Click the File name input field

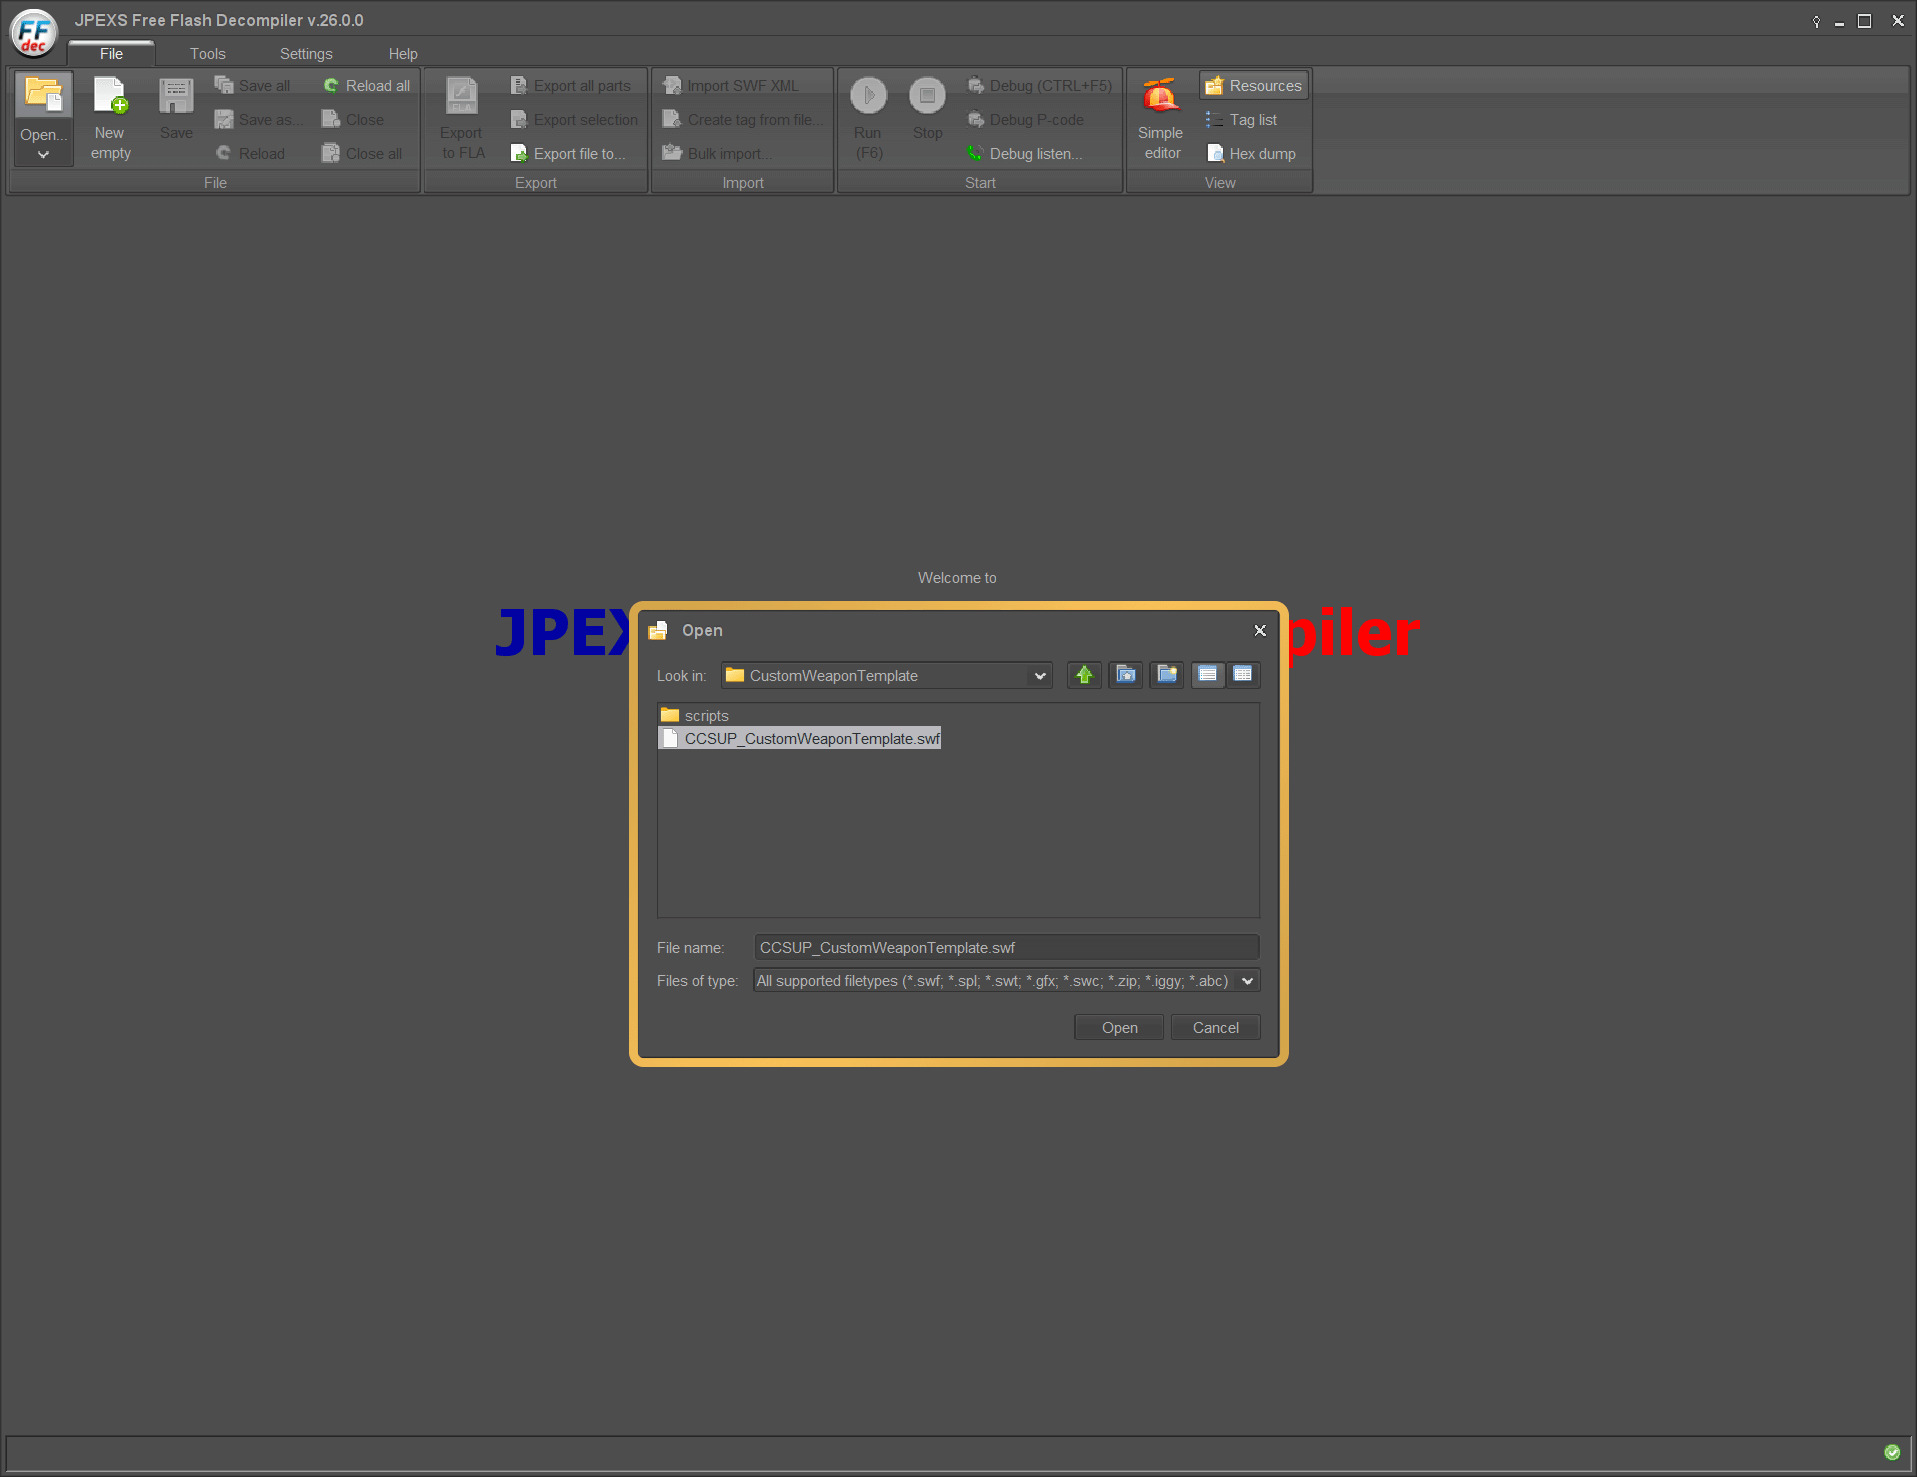click(x=1006, y=948)
